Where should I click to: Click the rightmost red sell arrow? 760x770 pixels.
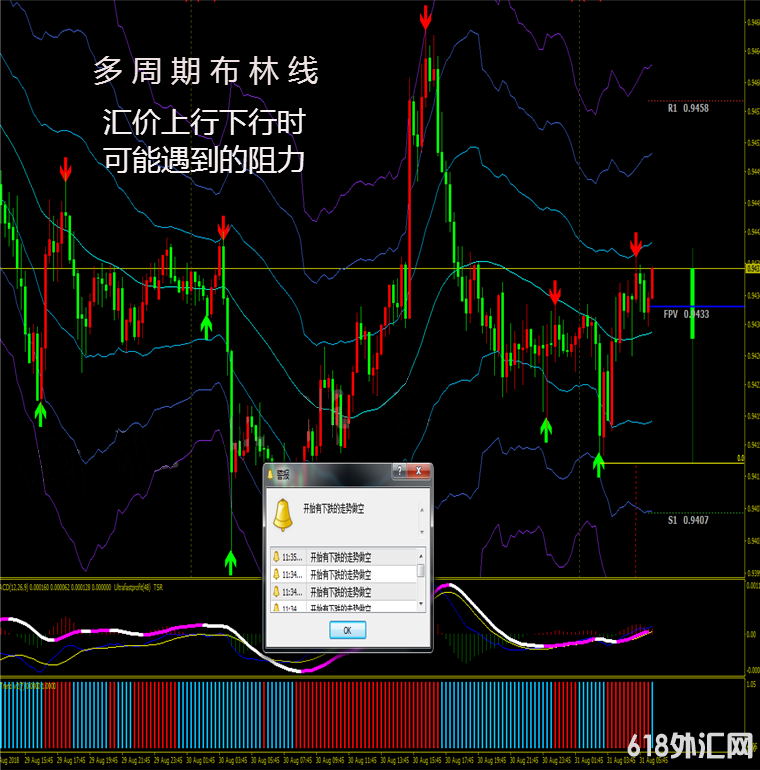coord(636,243)
